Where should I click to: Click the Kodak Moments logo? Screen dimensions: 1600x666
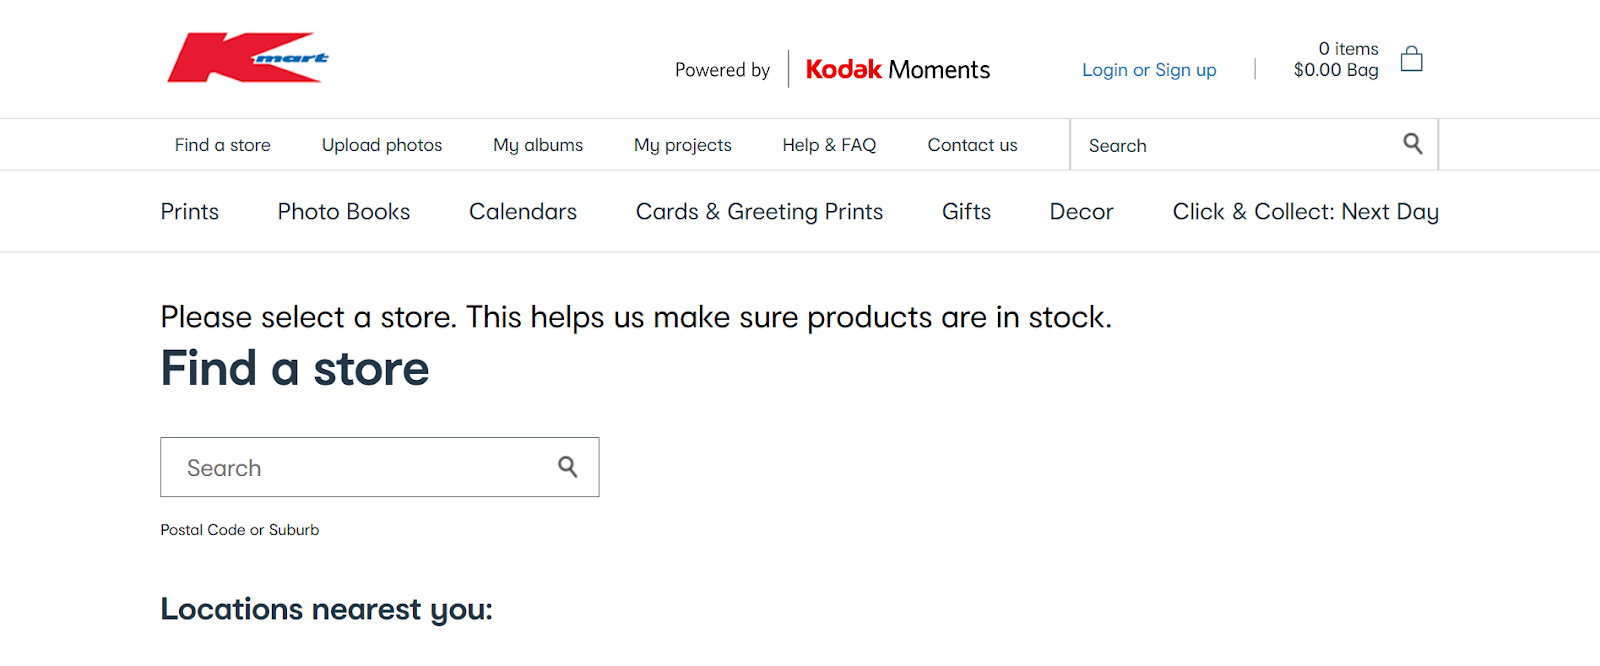pos(897,69)
